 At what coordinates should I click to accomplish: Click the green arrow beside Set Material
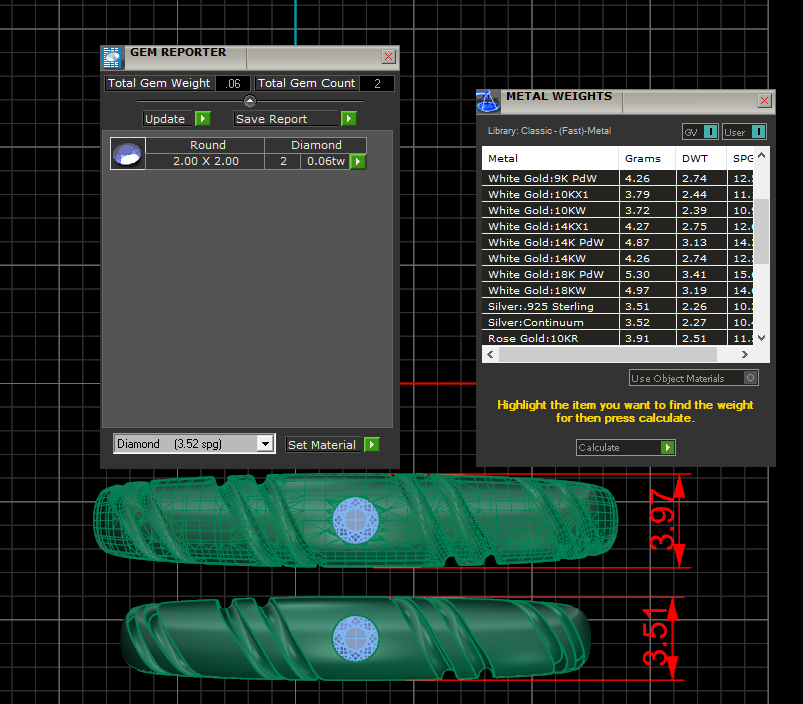[372, 445]
